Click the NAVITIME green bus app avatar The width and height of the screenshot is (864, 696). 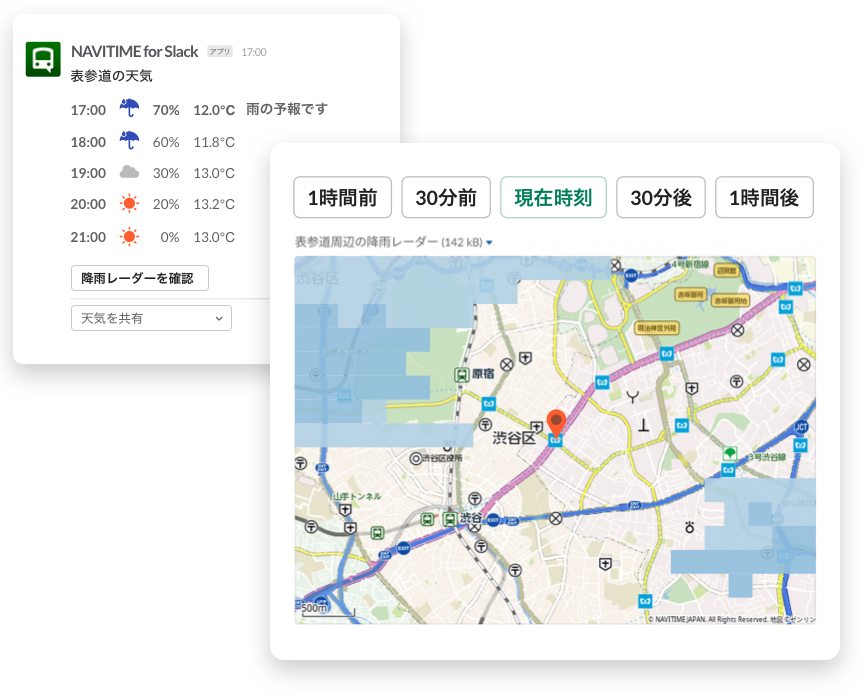43,59
